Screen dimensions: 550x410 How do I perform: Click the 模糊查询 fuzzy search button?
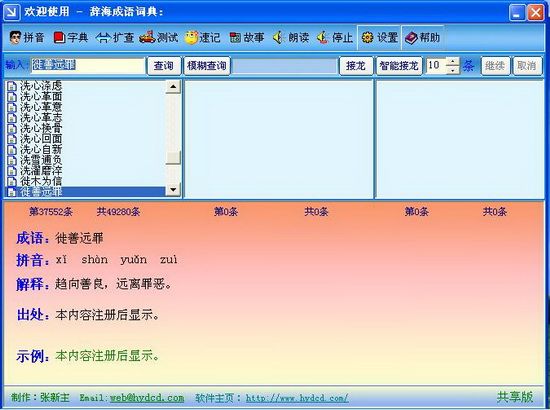click(207, 66)
